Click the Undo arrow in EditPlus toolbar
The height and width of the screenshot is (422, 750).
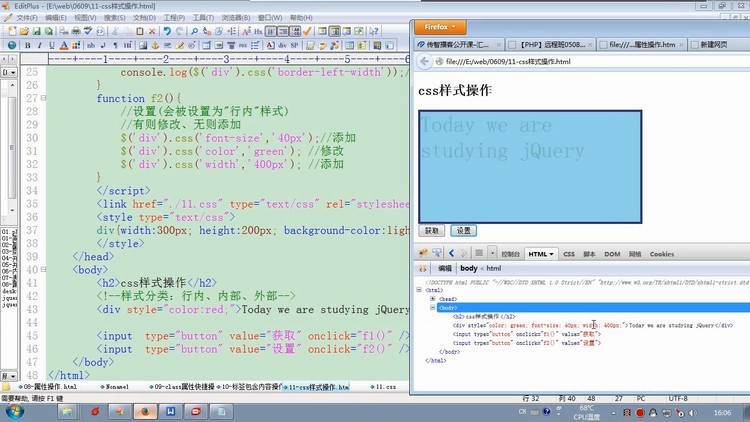pyautogui.click(x=167, y=31)
